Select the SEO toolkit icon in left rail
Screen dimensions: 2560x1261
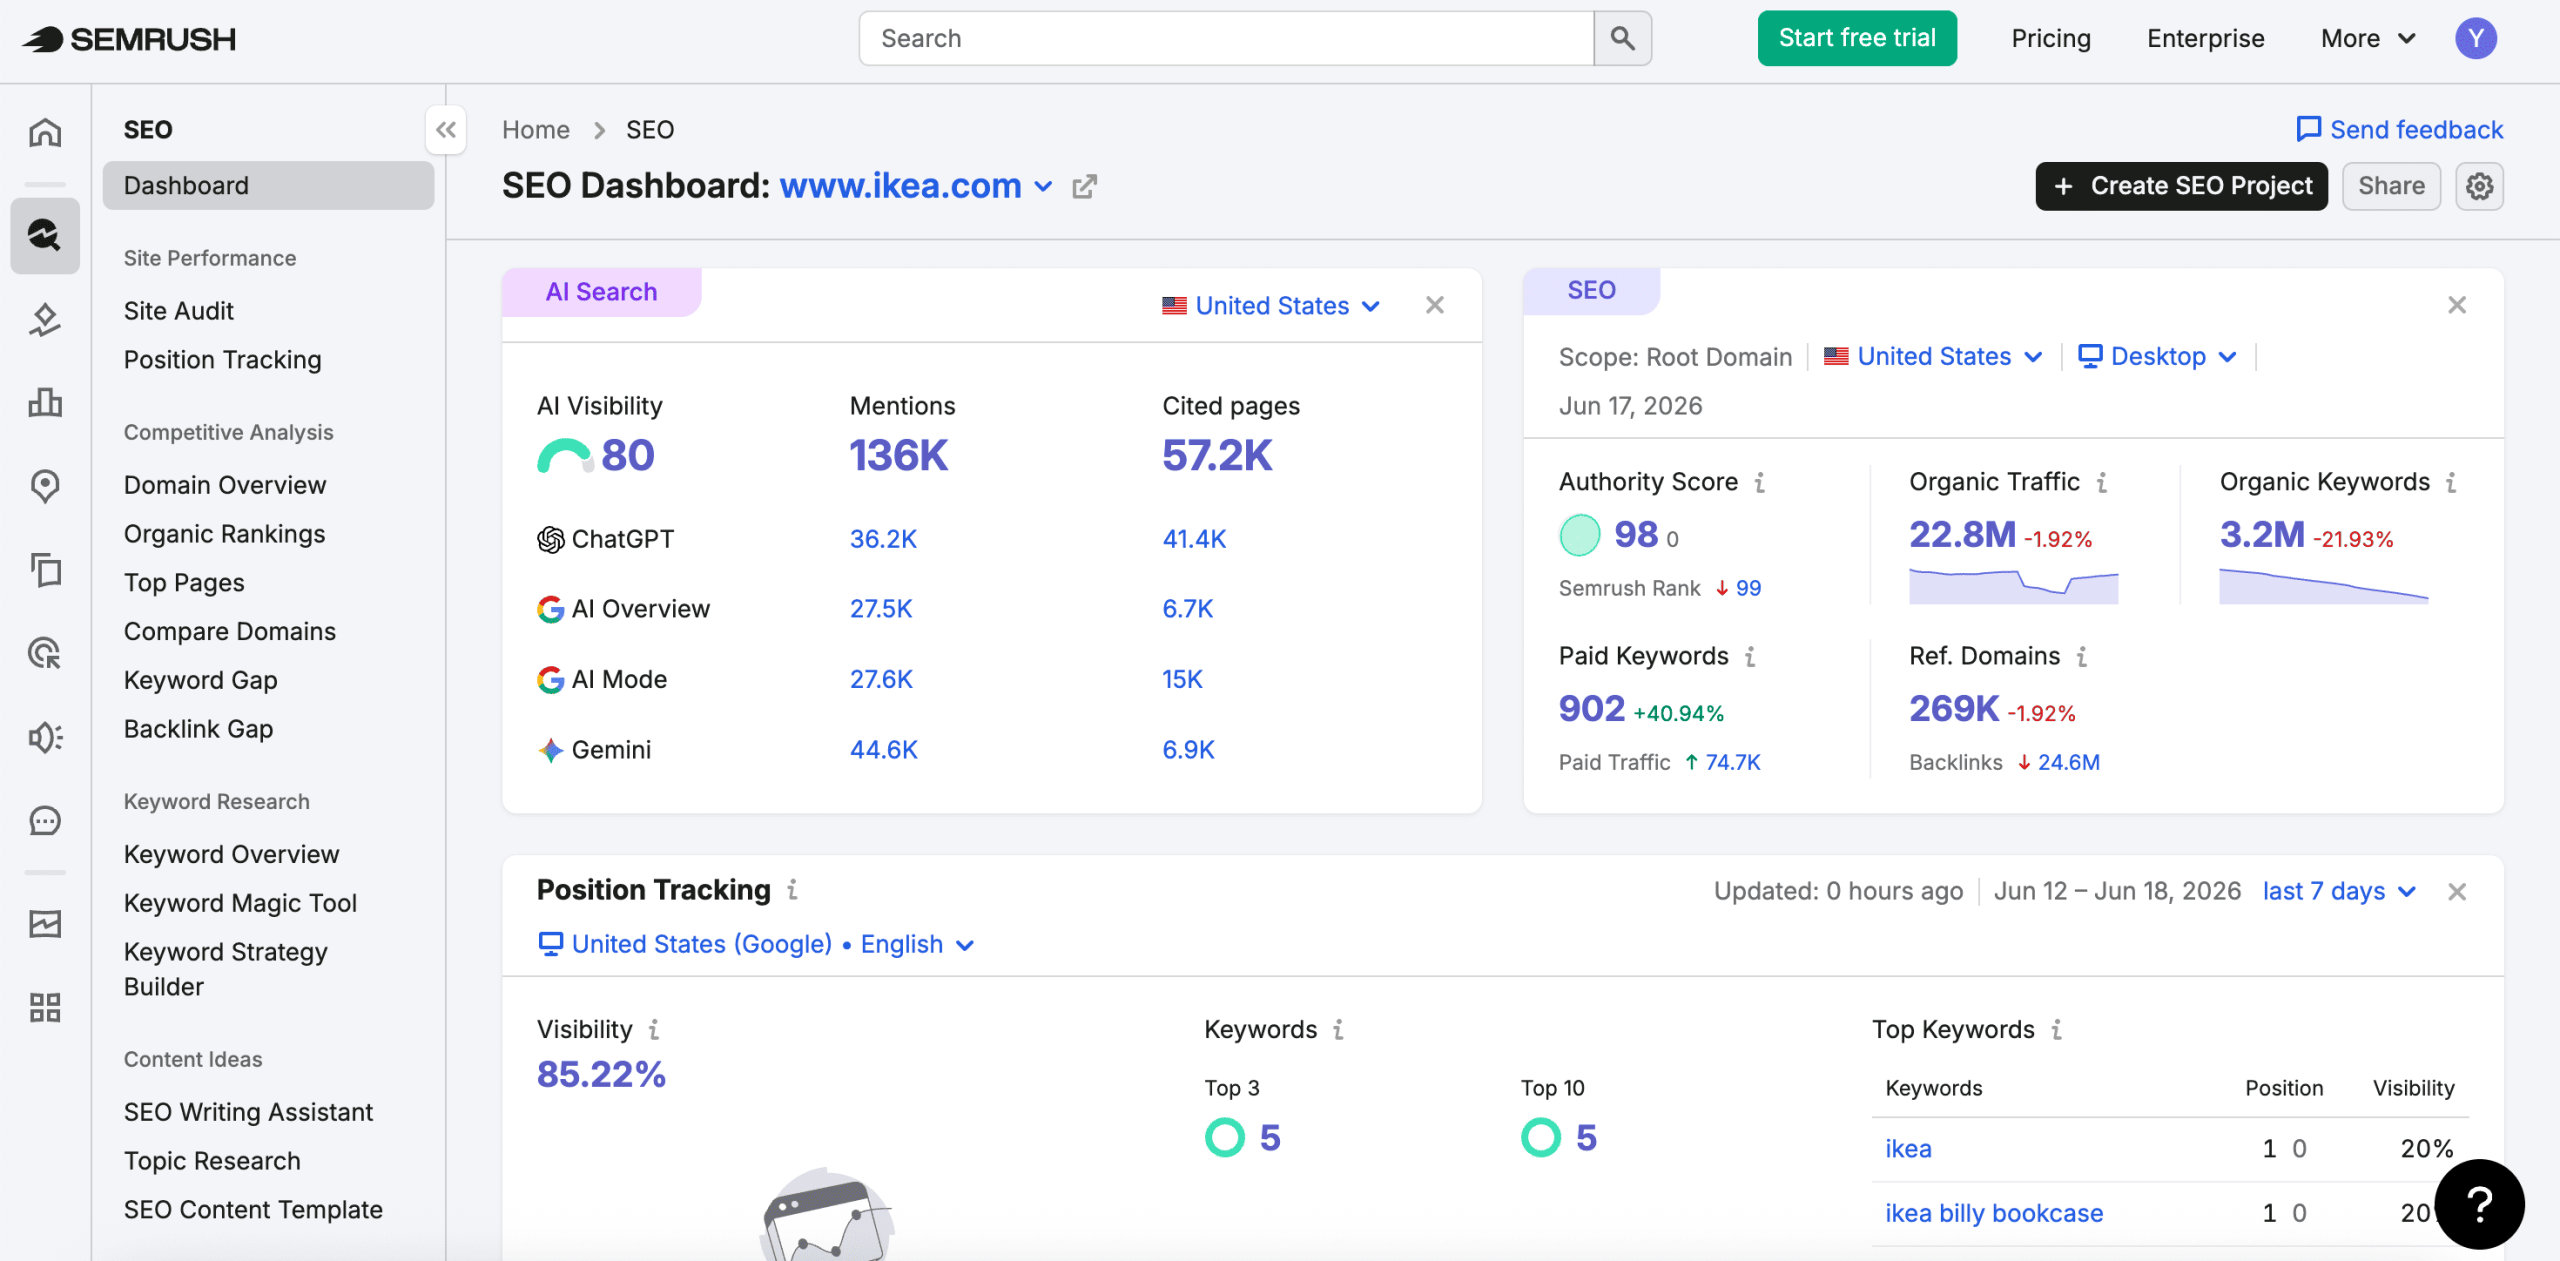[45, 235]
